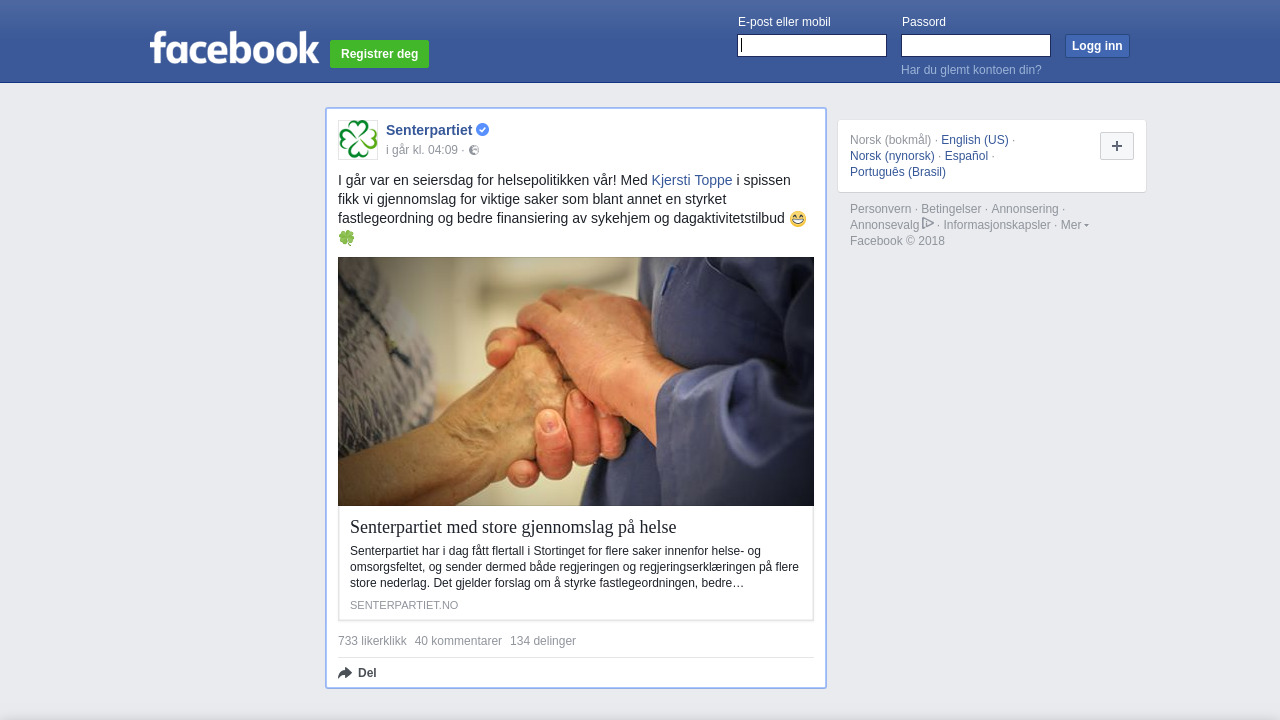Click the Annonsevalg triangle icon

(x=928, y=223)
